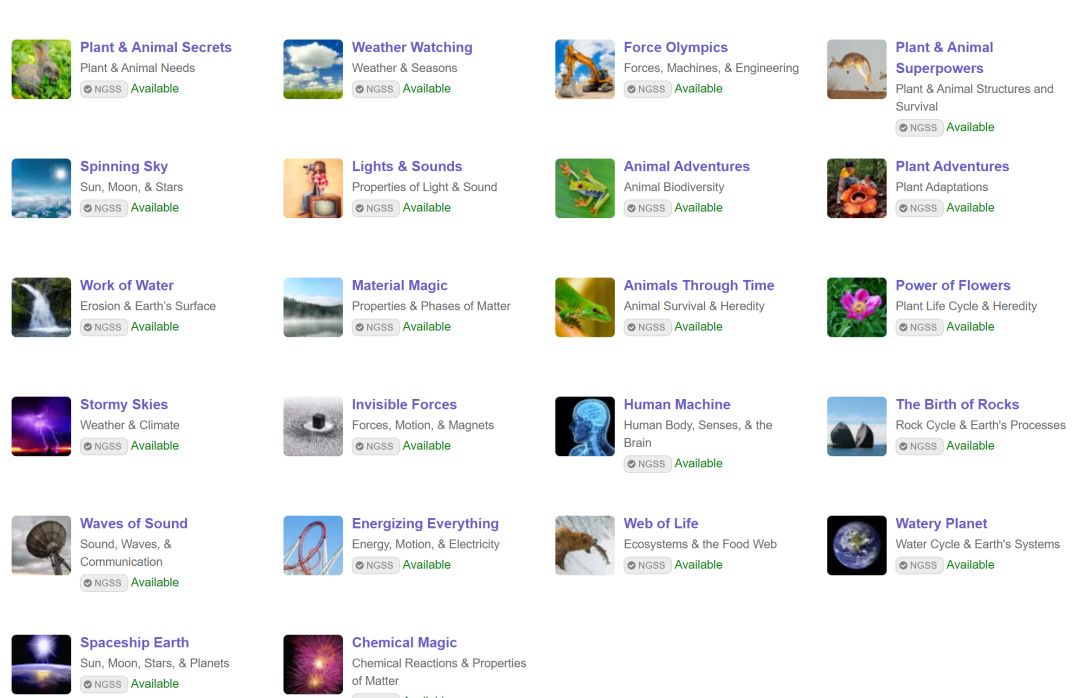
Task: Visit the Watery Planet title link
Action: coord(942,524)
